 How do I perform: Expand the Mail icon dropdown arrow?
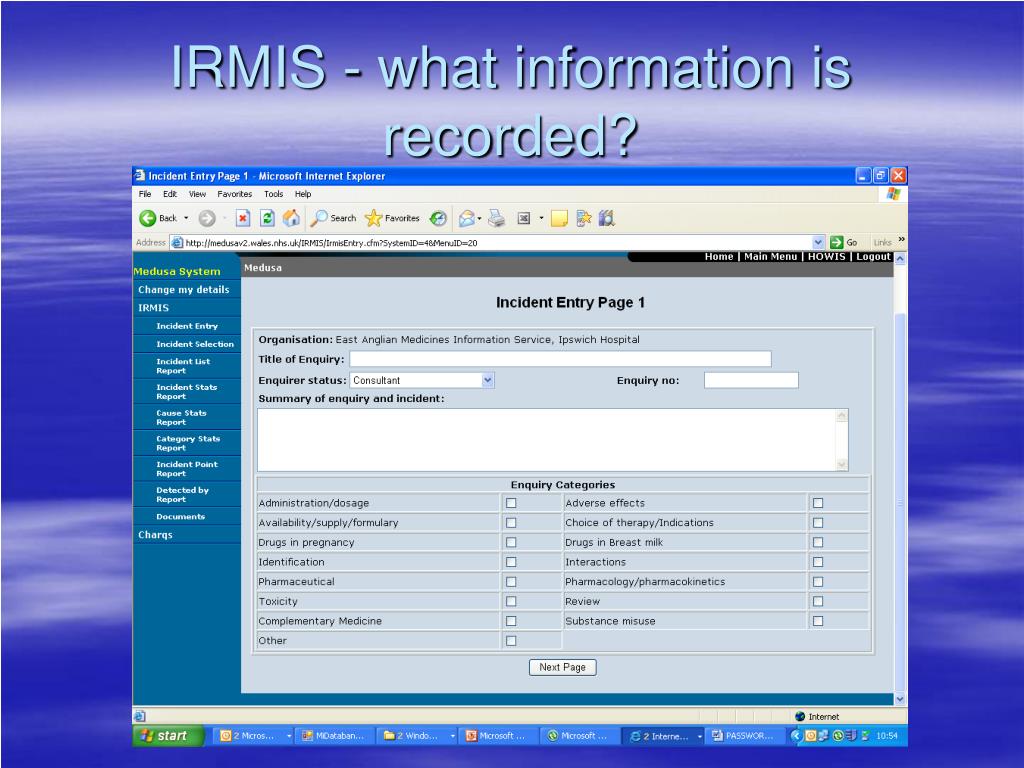(x=480, y=218)
